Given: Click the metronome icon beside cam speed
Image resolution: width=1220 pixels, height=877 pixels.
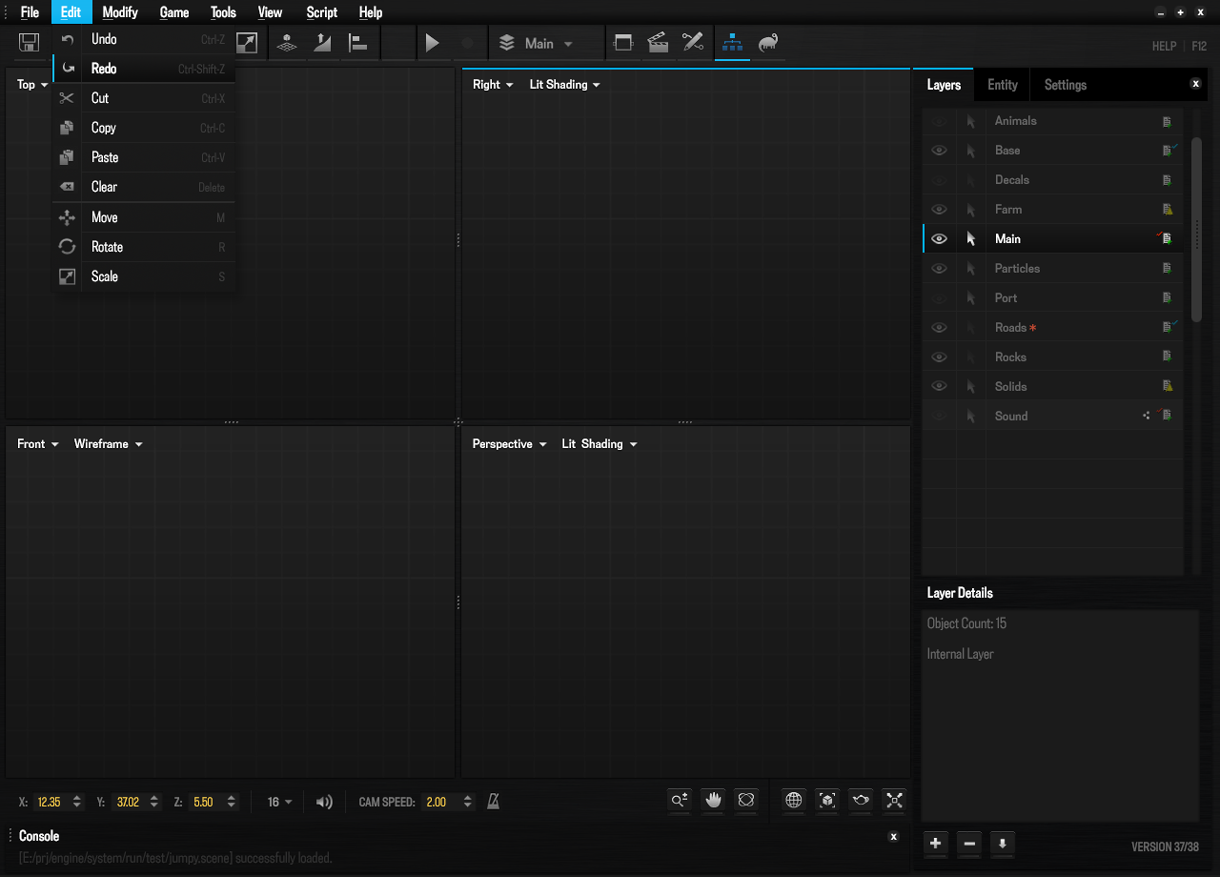Looking at the screenshot, I should coord(493,802).
